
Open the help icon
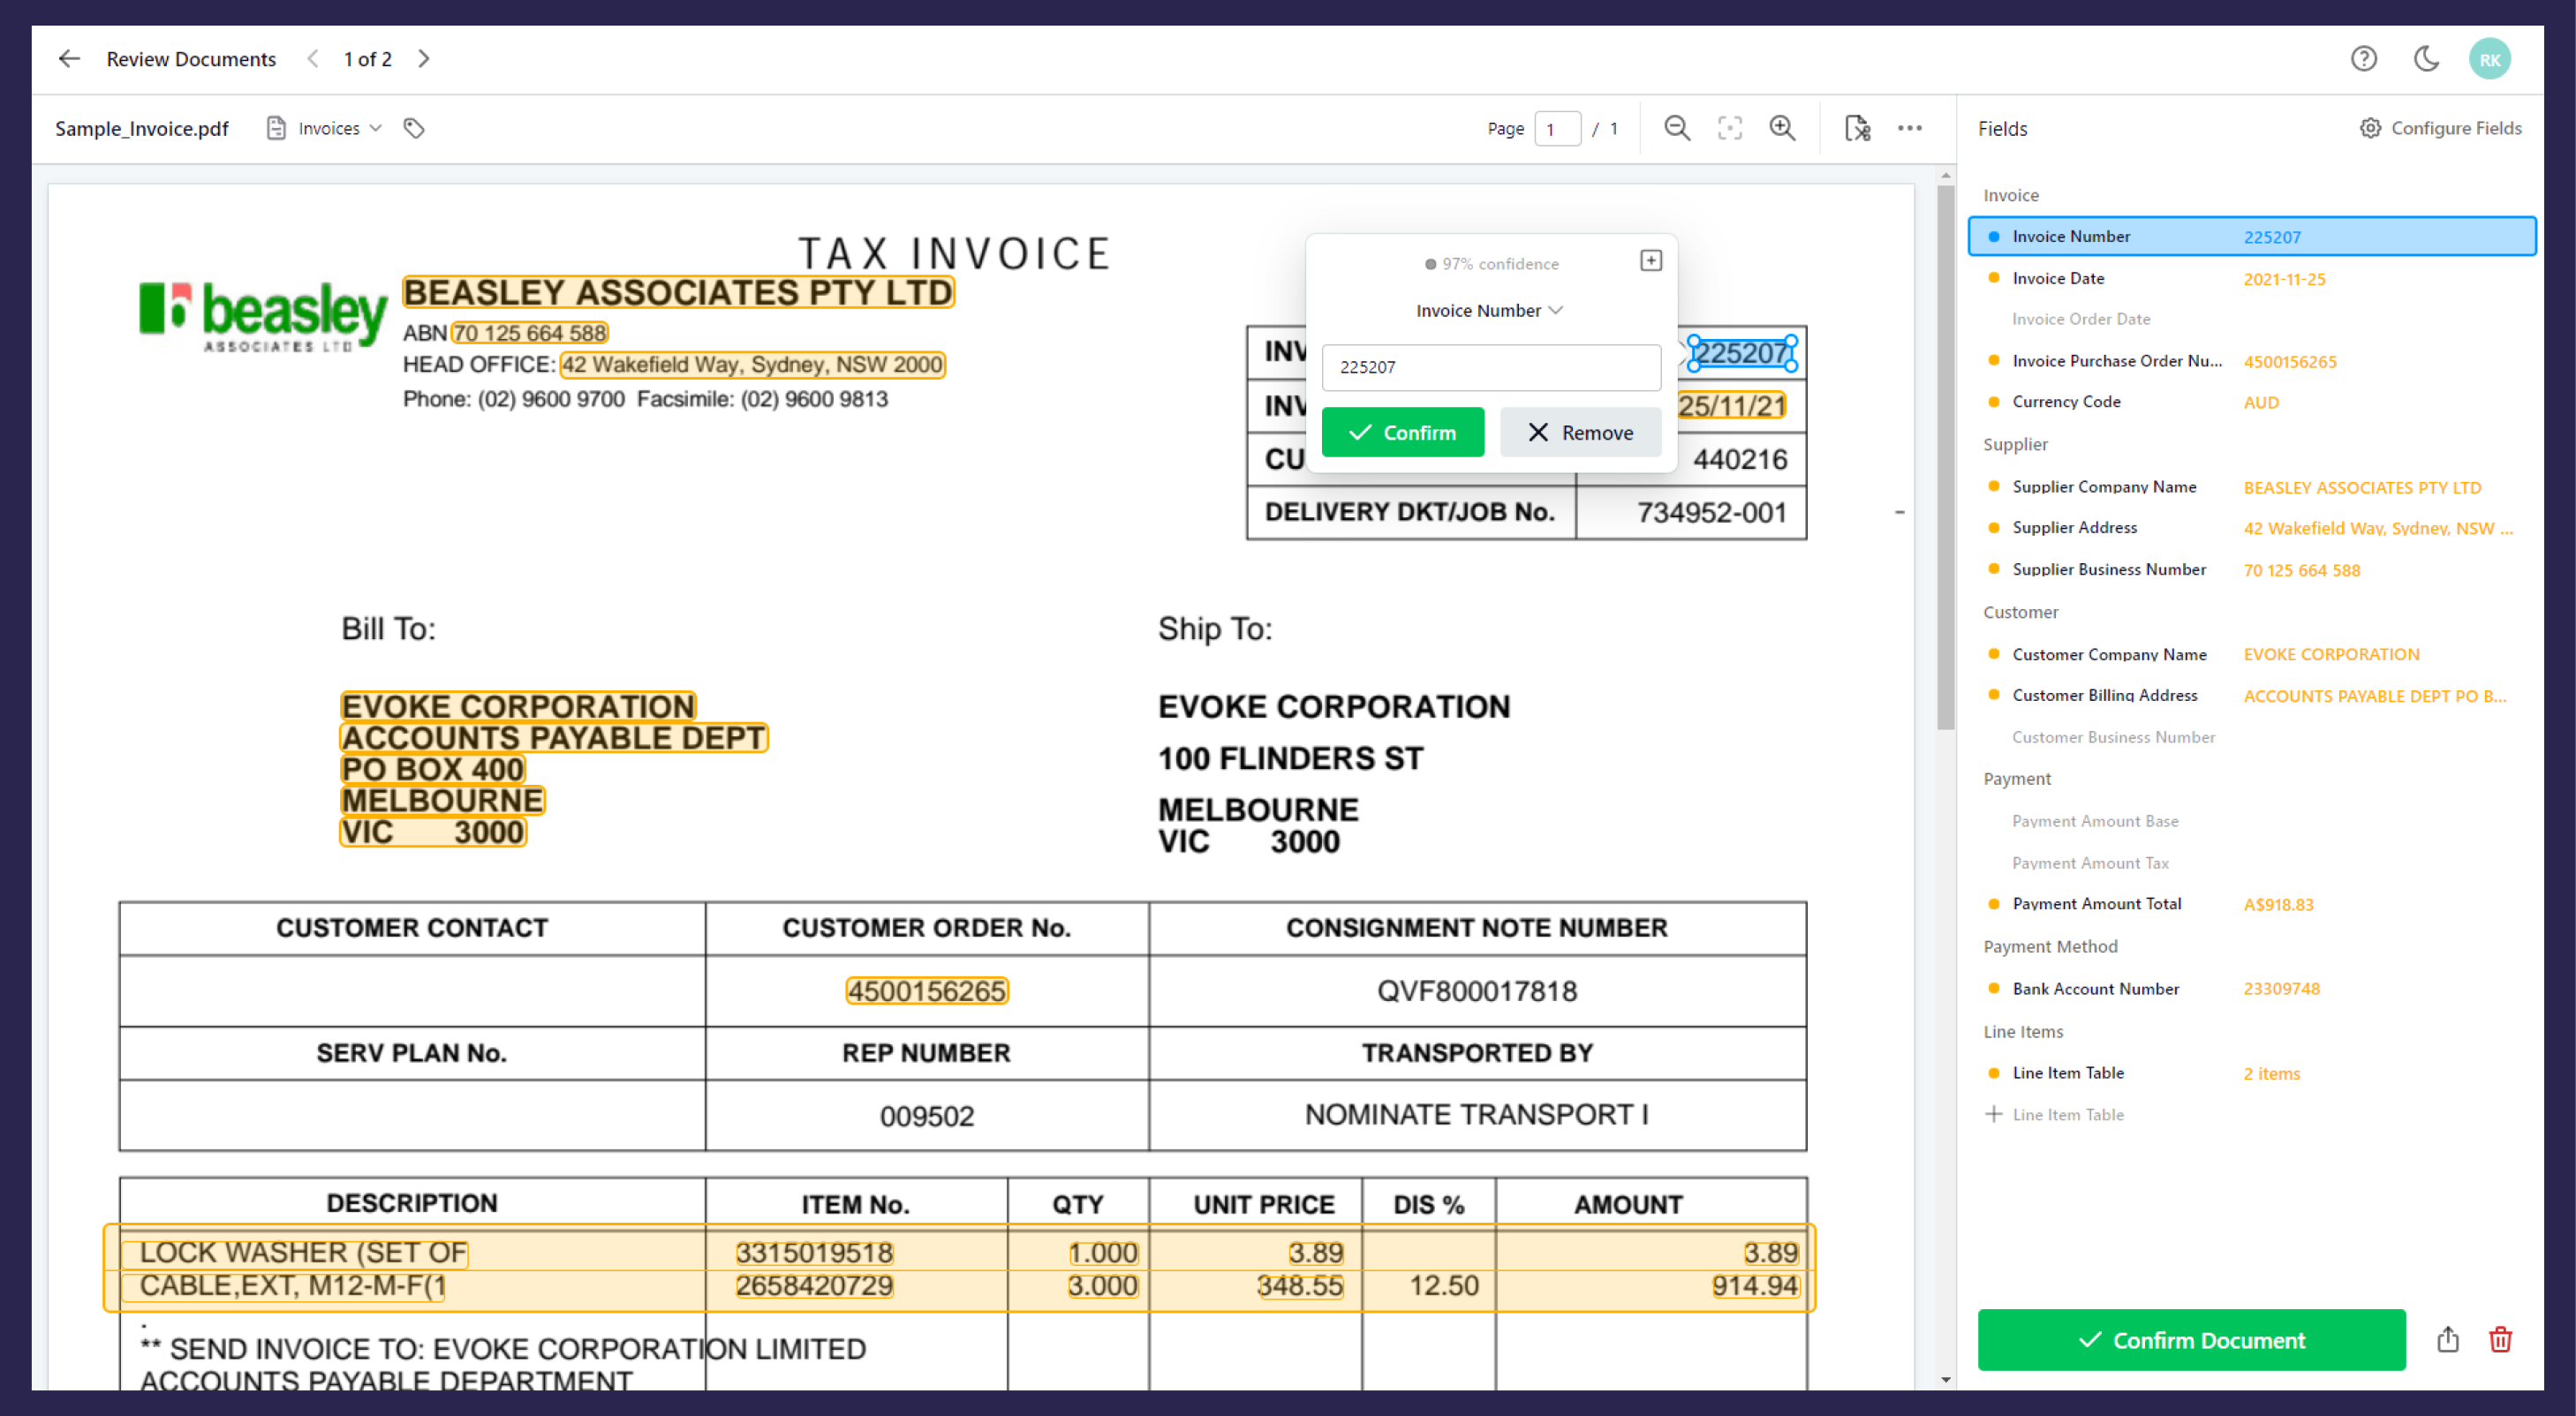point(2364,59)
